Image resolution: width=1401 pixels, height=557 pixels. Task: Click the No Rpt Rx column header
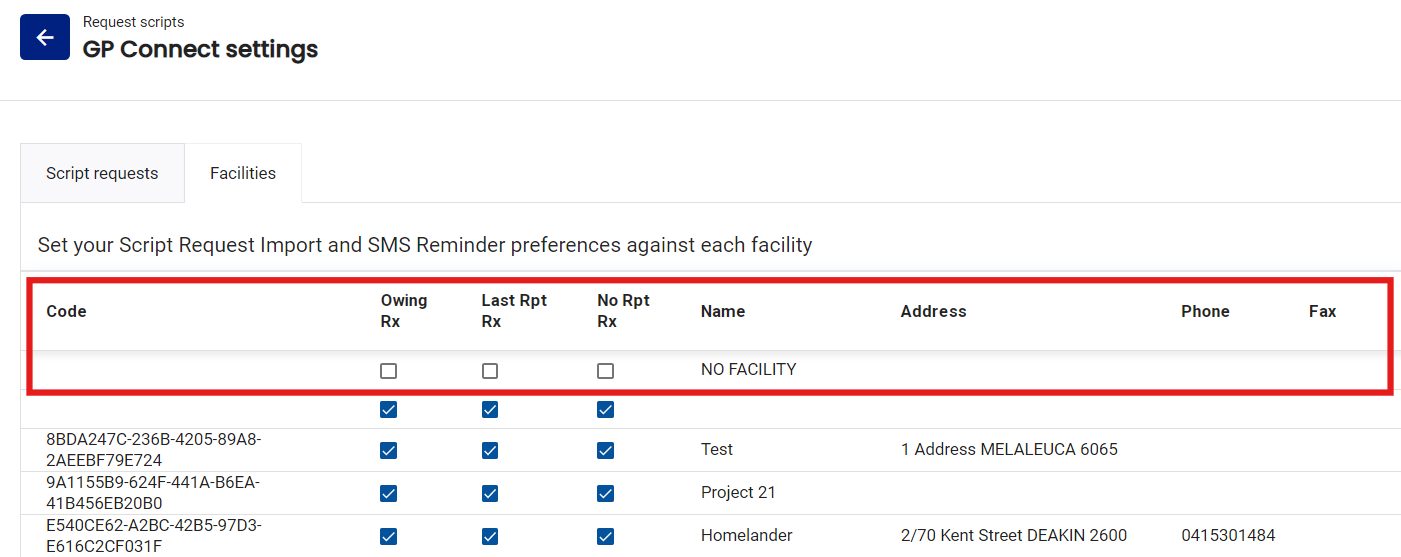click(623, 311)
